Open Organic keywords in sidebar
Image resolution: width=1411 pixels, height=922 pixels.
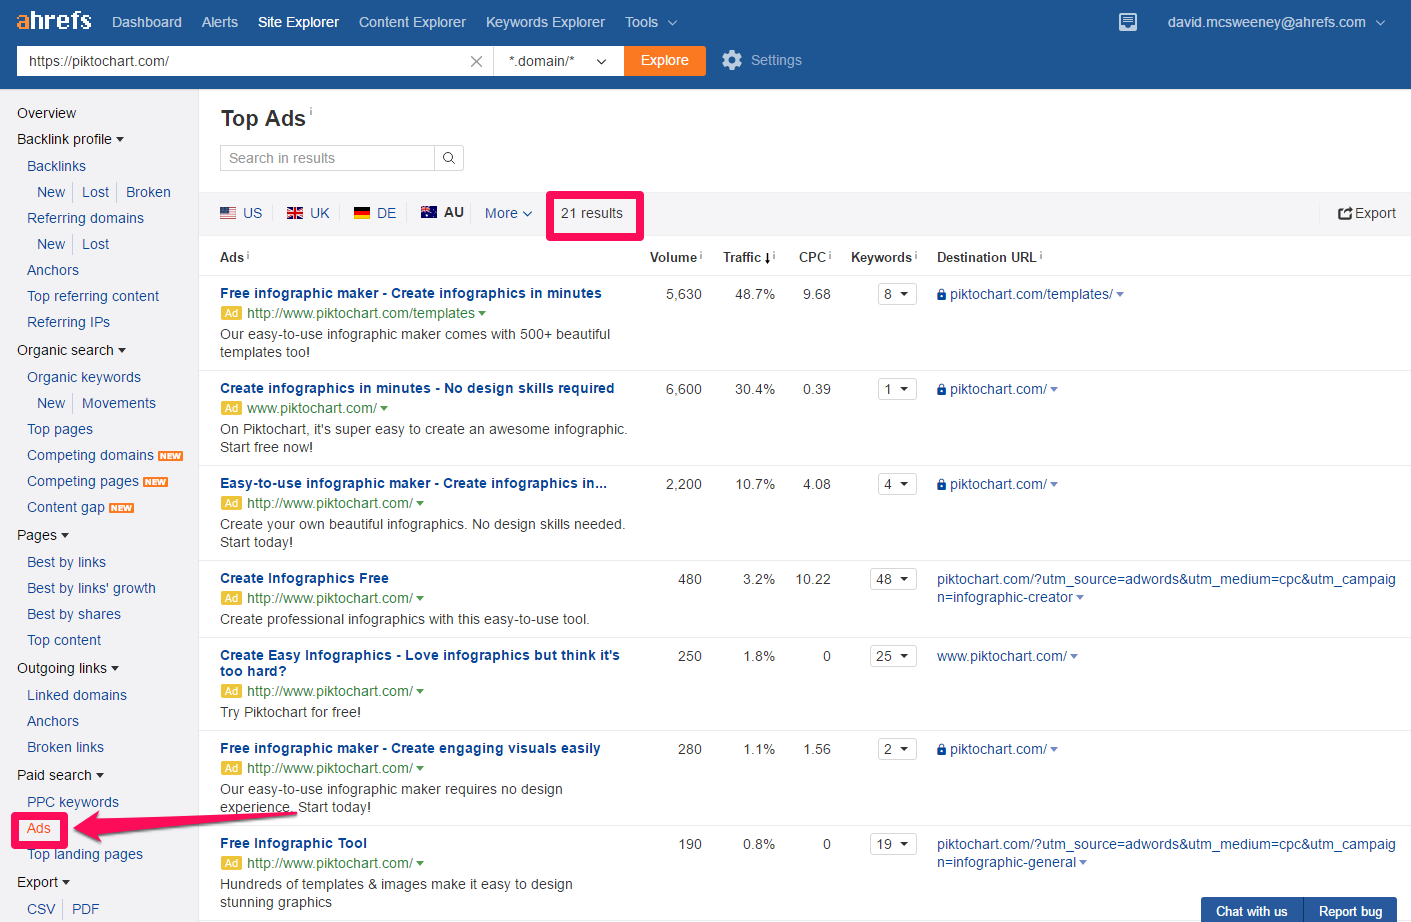(84, 377)
